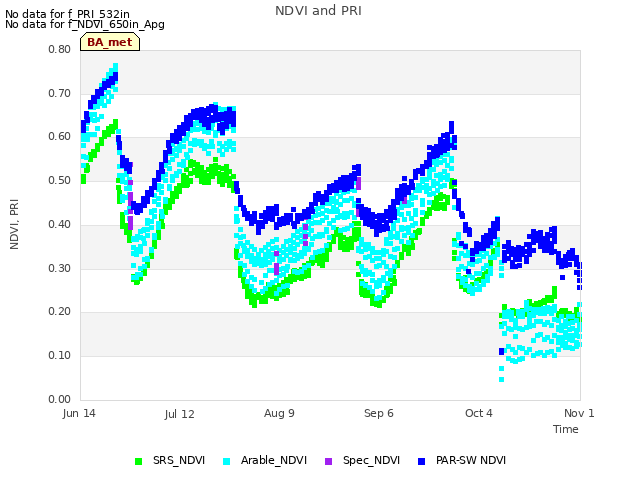The height and width of the screenshot is (480, 640).
Task: Click the Sep 6 x-axis tick label
Action: (379, 413)
